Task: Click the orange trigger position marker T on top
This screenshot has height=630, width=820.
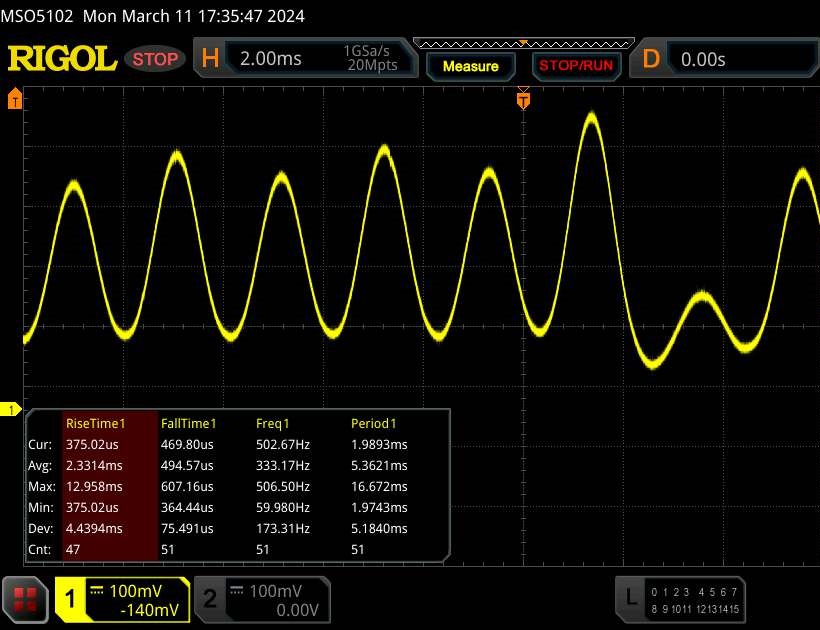Action: [523, 99]
